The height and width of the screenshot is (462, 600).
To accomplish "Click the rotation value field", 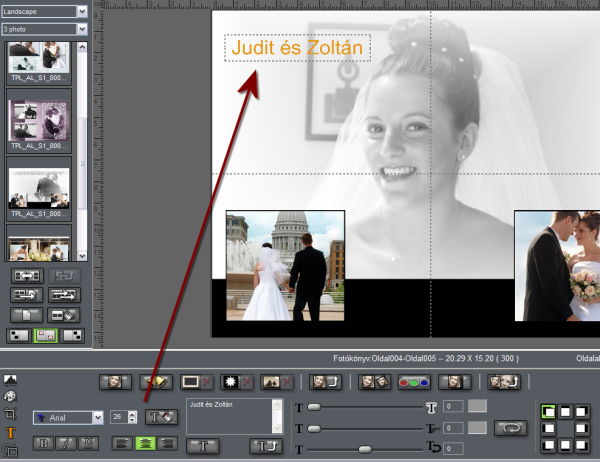I will pos(453,448).
